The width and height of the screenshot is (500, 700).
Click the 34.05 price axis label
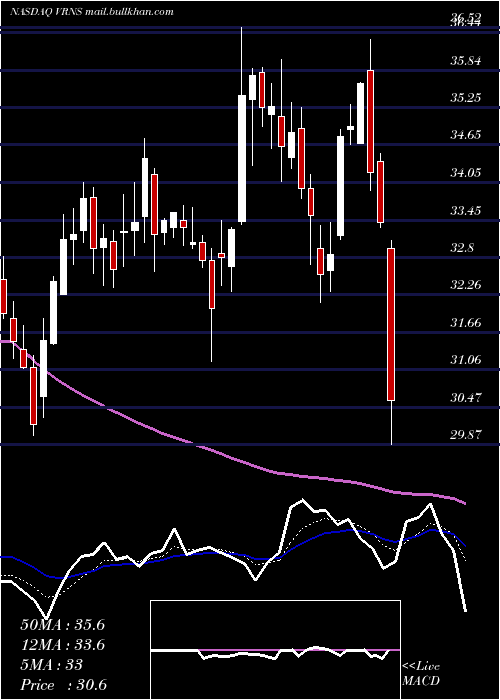coord(466,173)
